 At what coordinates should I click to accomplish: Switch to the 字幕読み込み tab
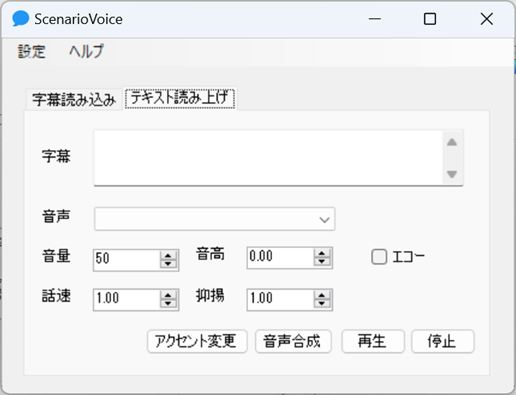(74, 99)
